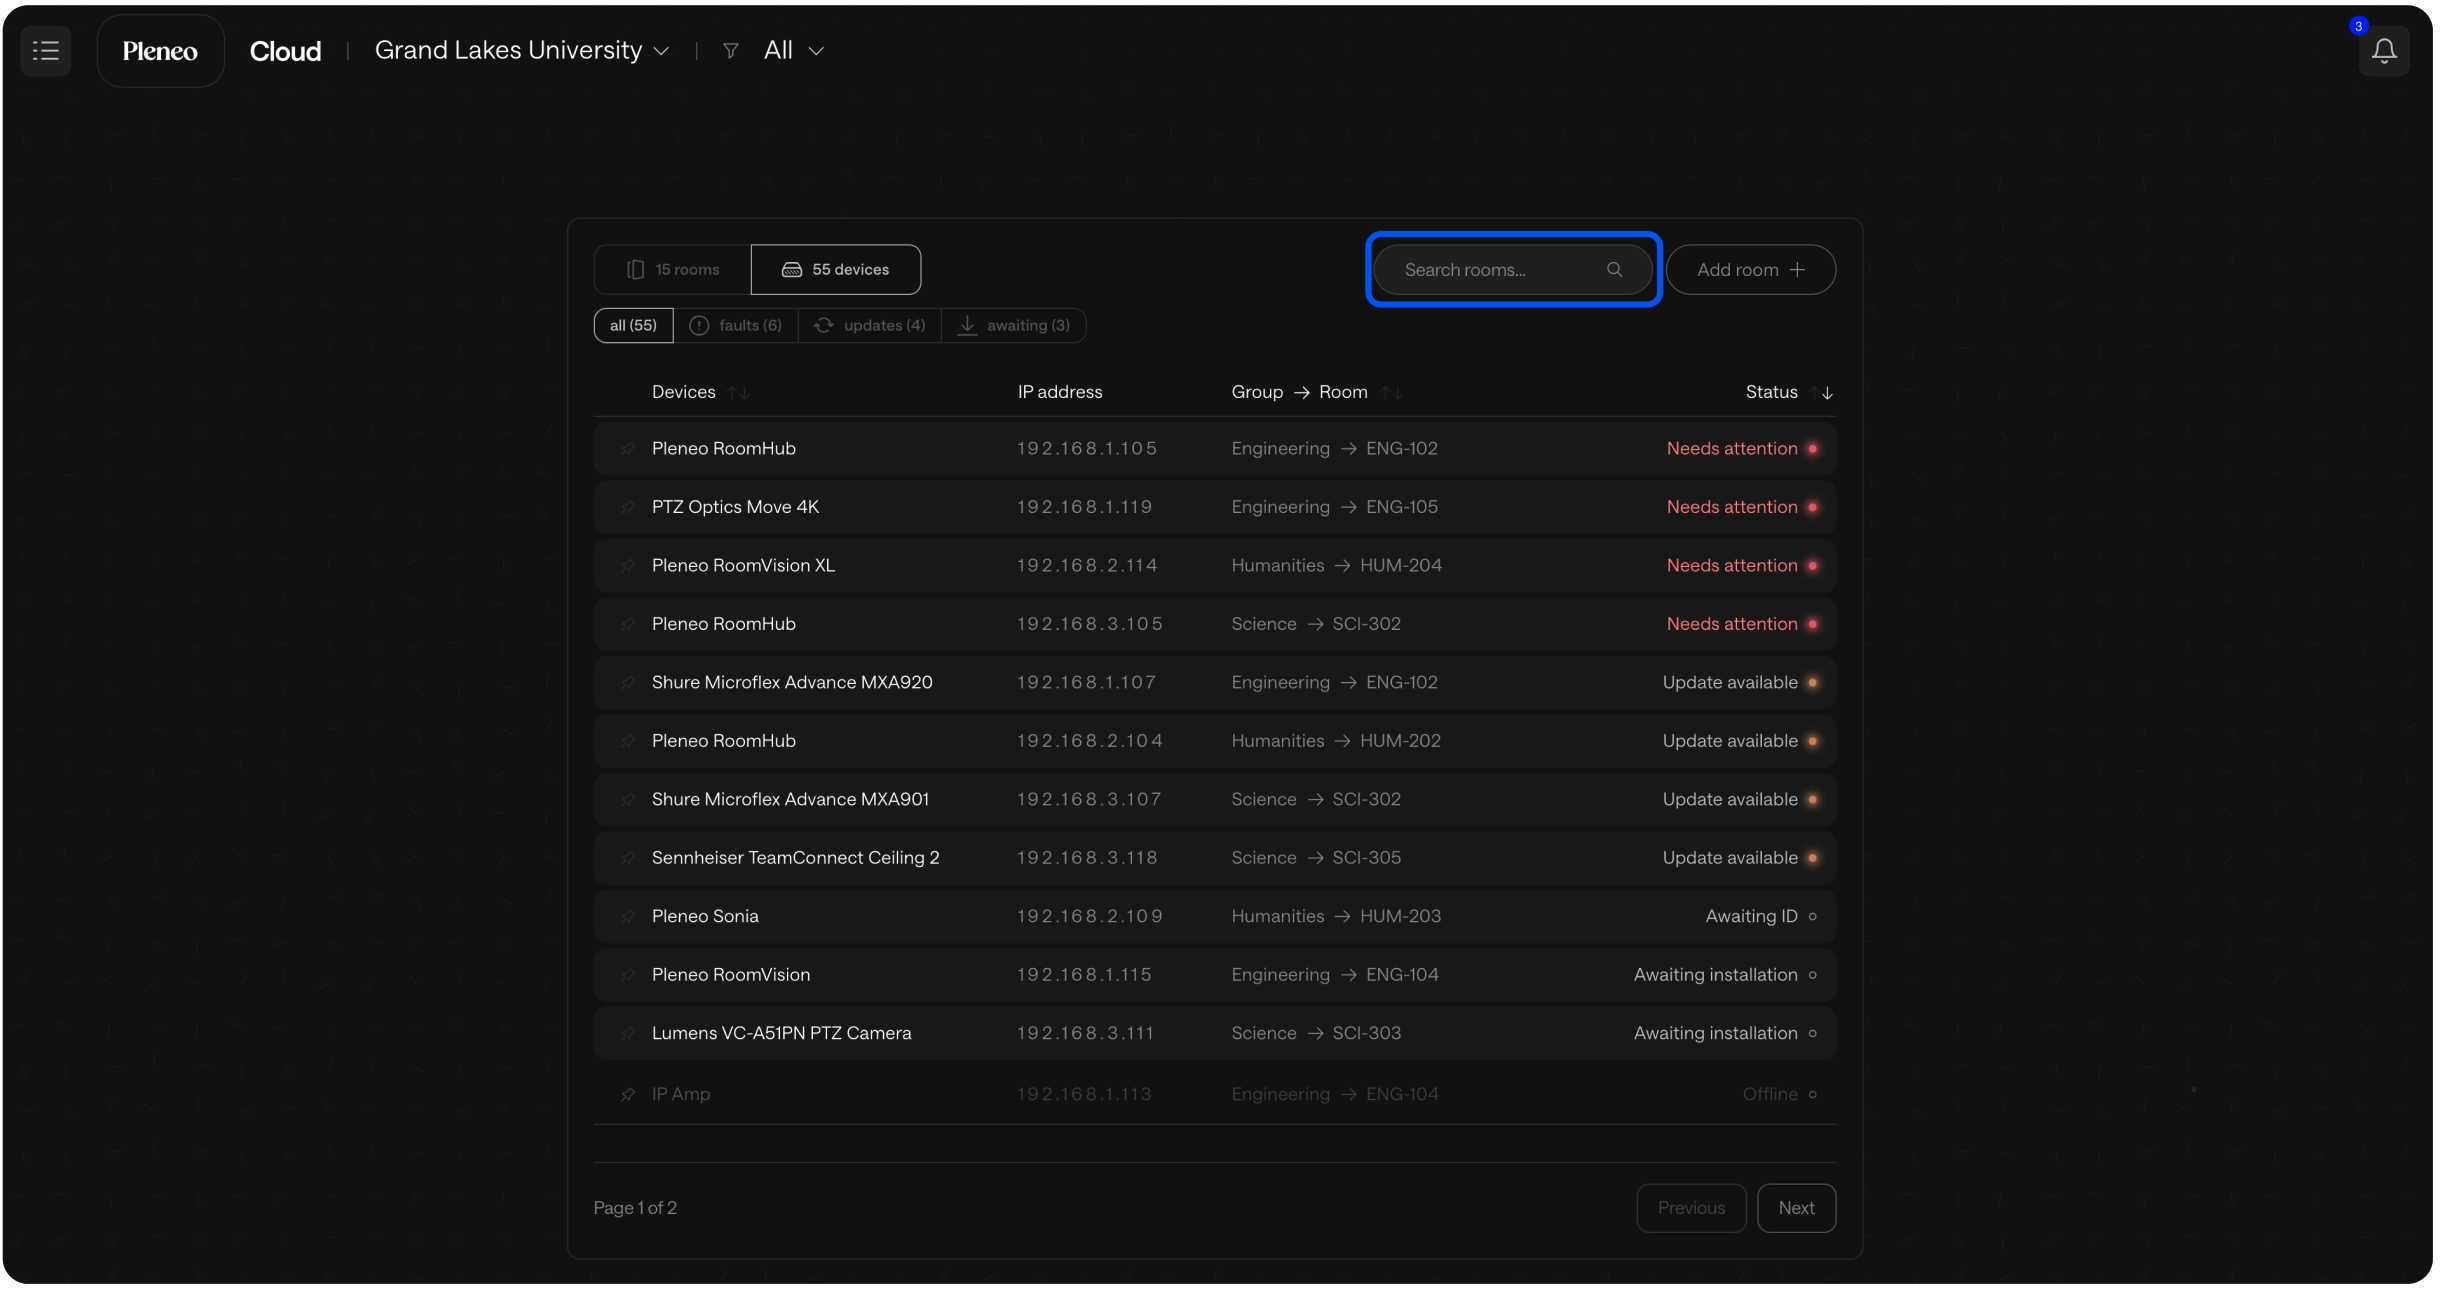Screen dimensions: 2440x1292
Task: Open Lumens VC-A51PN PTZ Camera row
Action: pos(781,1033)
